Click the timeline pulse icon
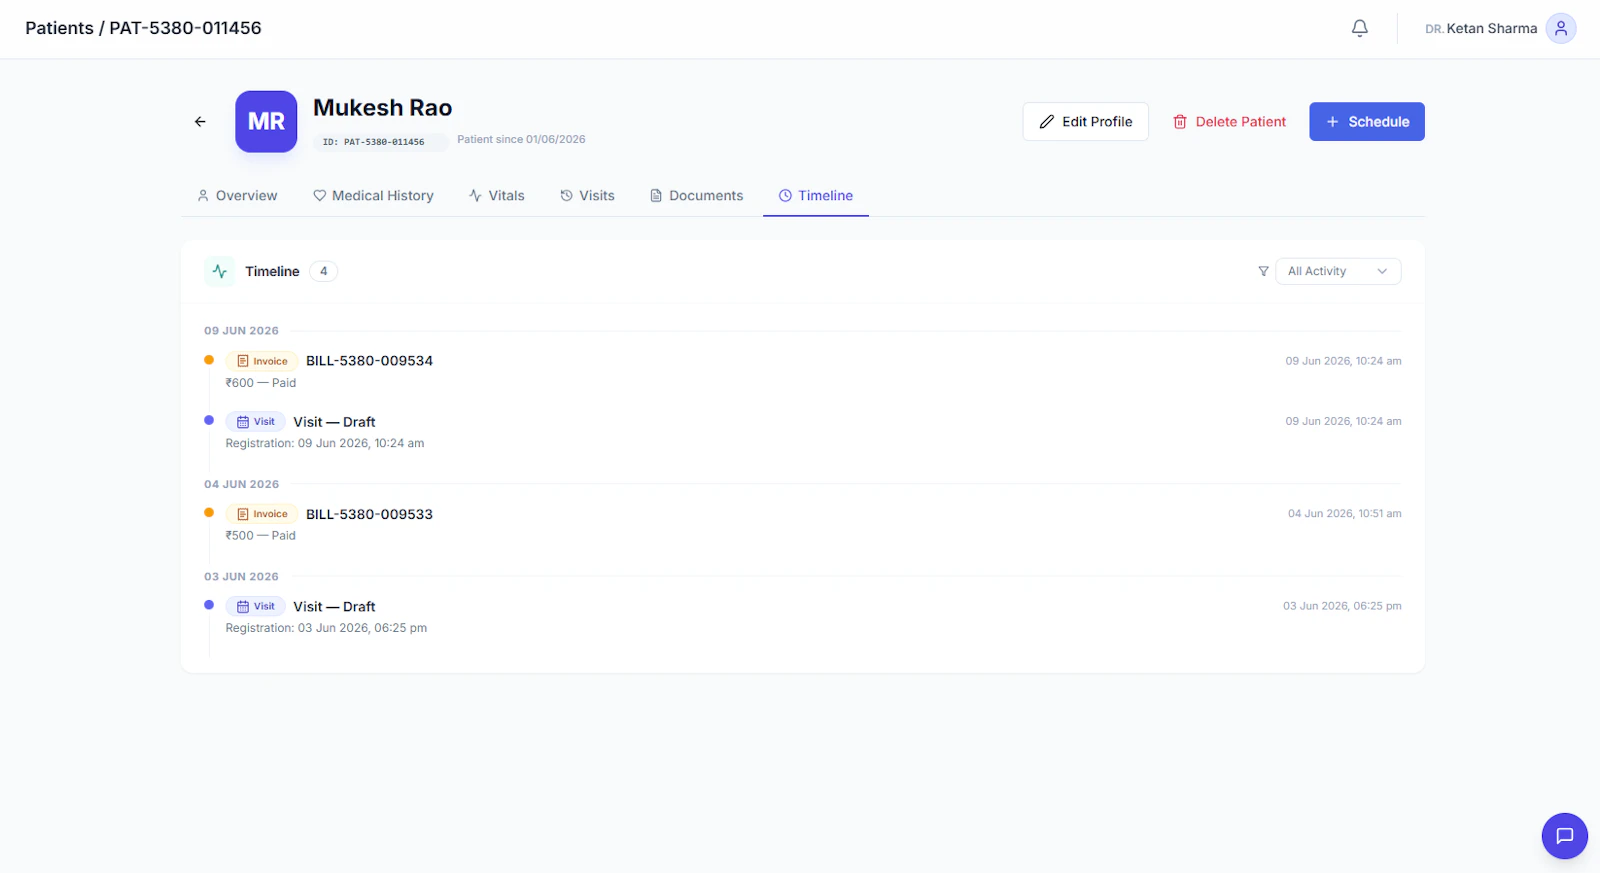This screenshot has width=1600, height=873. click(220, 271)
